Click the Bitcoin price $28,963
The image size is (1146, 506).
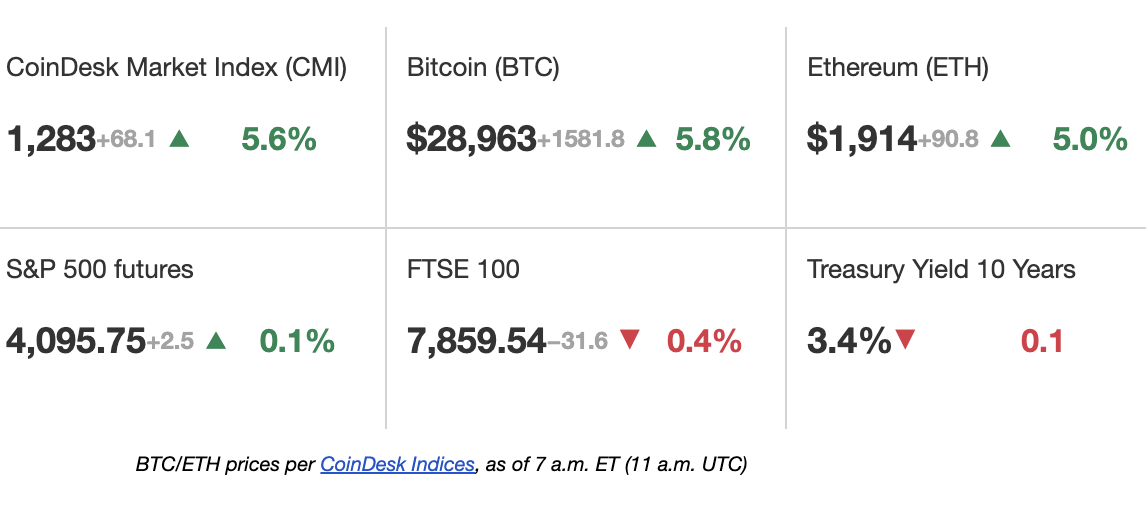coord(471,139)
